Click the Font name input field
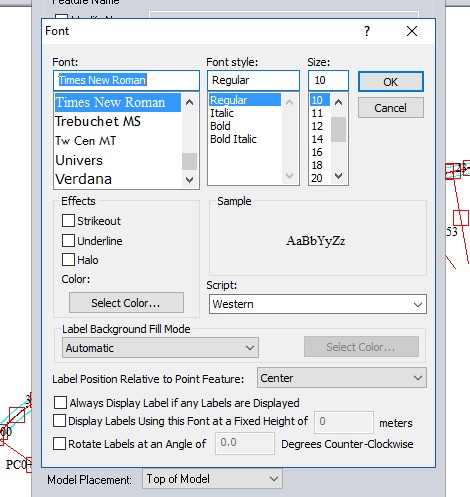 [x=126, y=80]
